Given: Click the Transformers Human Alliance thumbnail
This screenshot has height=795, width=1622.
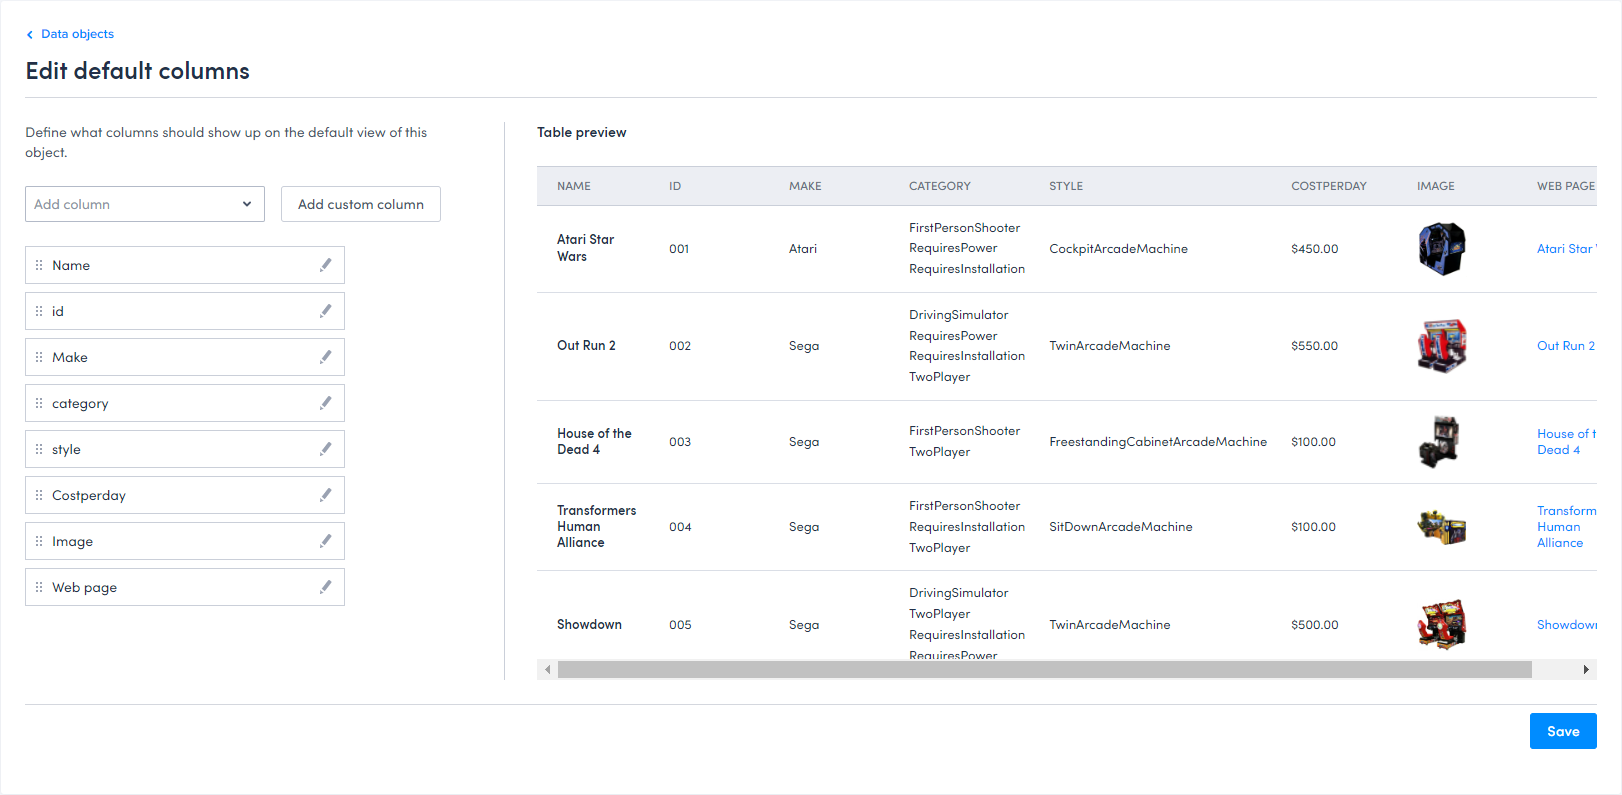Looking at the screenshot, I should coord(1442,527).
